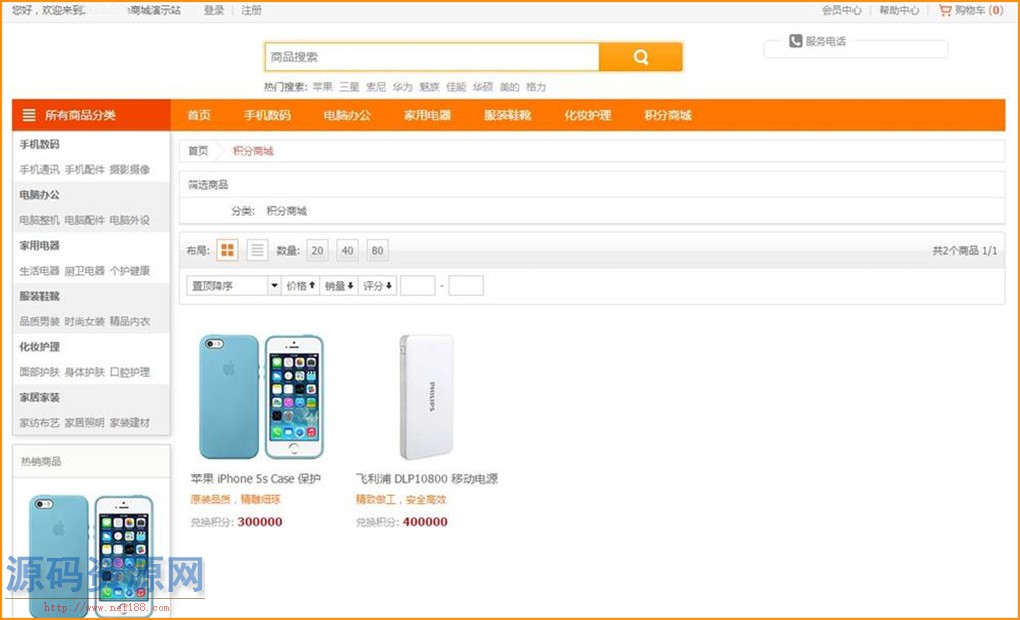The height and width of the screenshot is (620, 1020).
Task: Open sidebar category 电脑外设
Action: [129, 220]
